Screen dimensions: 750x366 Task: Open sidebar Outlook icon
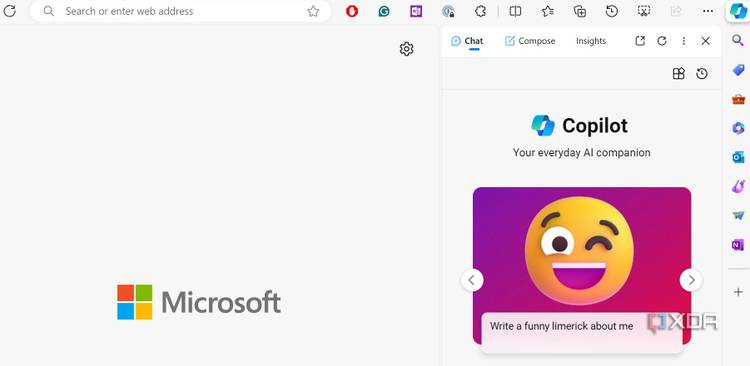[x=738, y=157]
